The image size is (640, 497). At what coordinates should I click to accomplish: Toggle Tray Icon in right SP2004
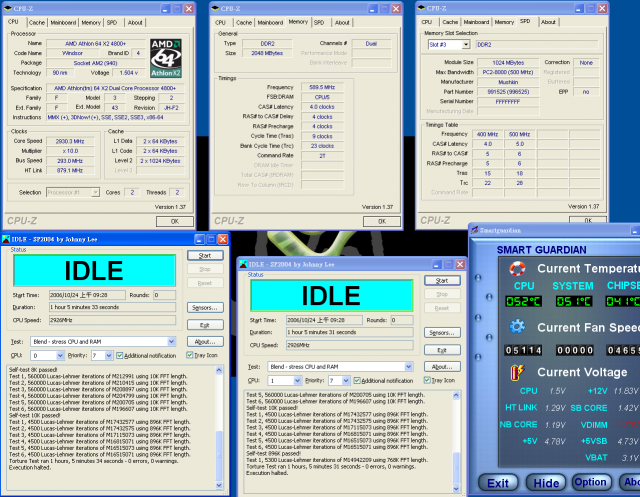point(427,380)
